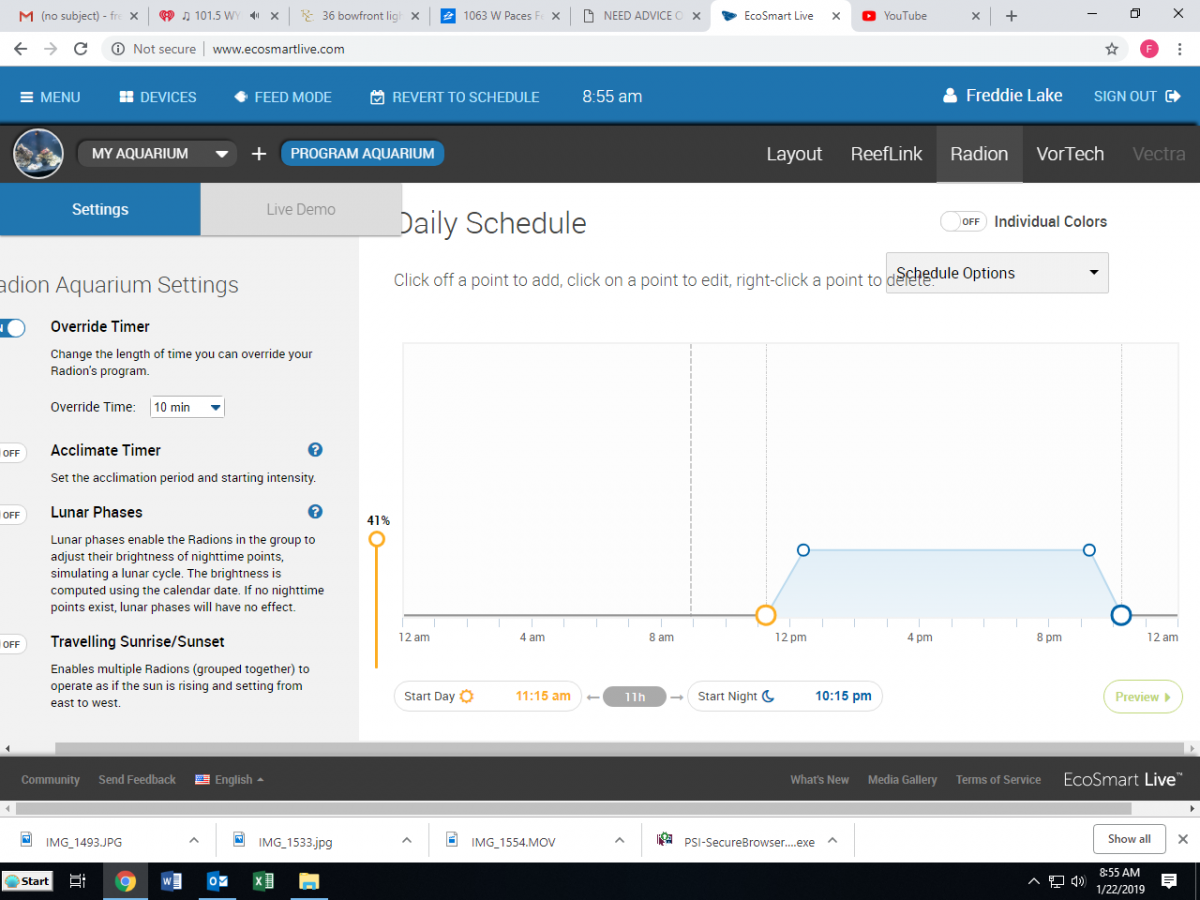
Task: Select the dark blue Start Night point
Action: coord(1120,615)
